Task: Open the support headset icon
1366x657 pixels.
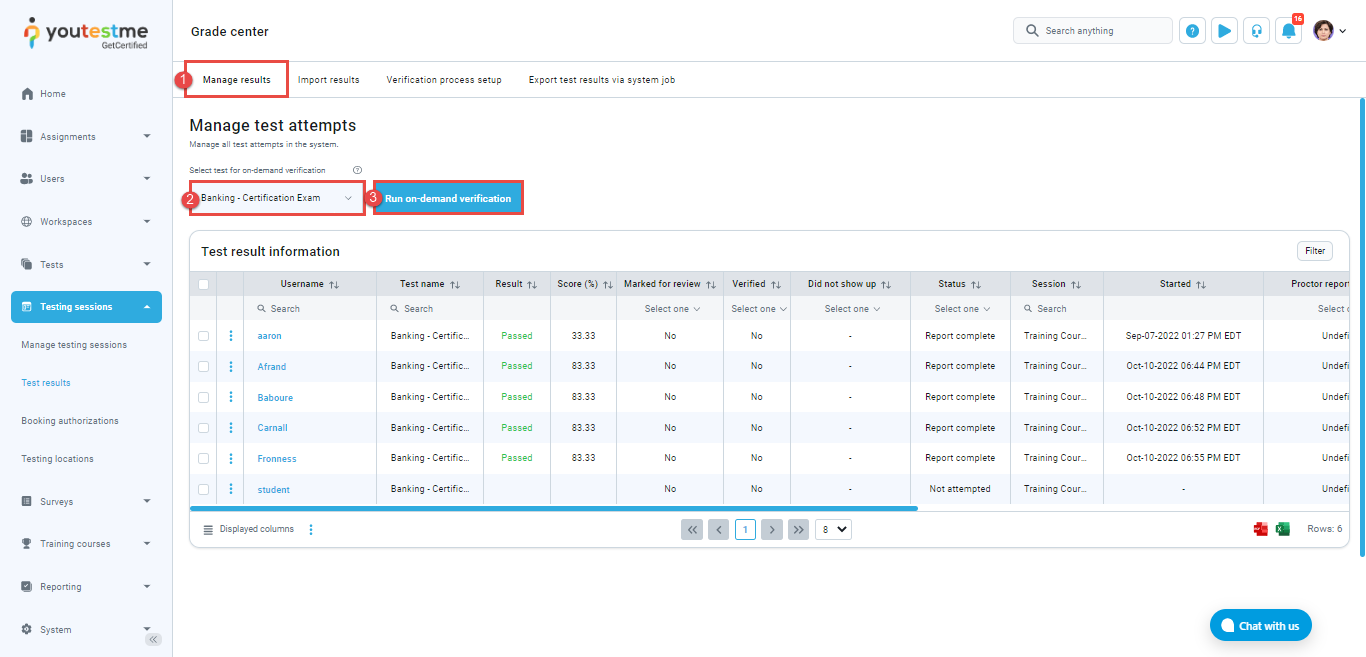Action: coord(1256,31)
